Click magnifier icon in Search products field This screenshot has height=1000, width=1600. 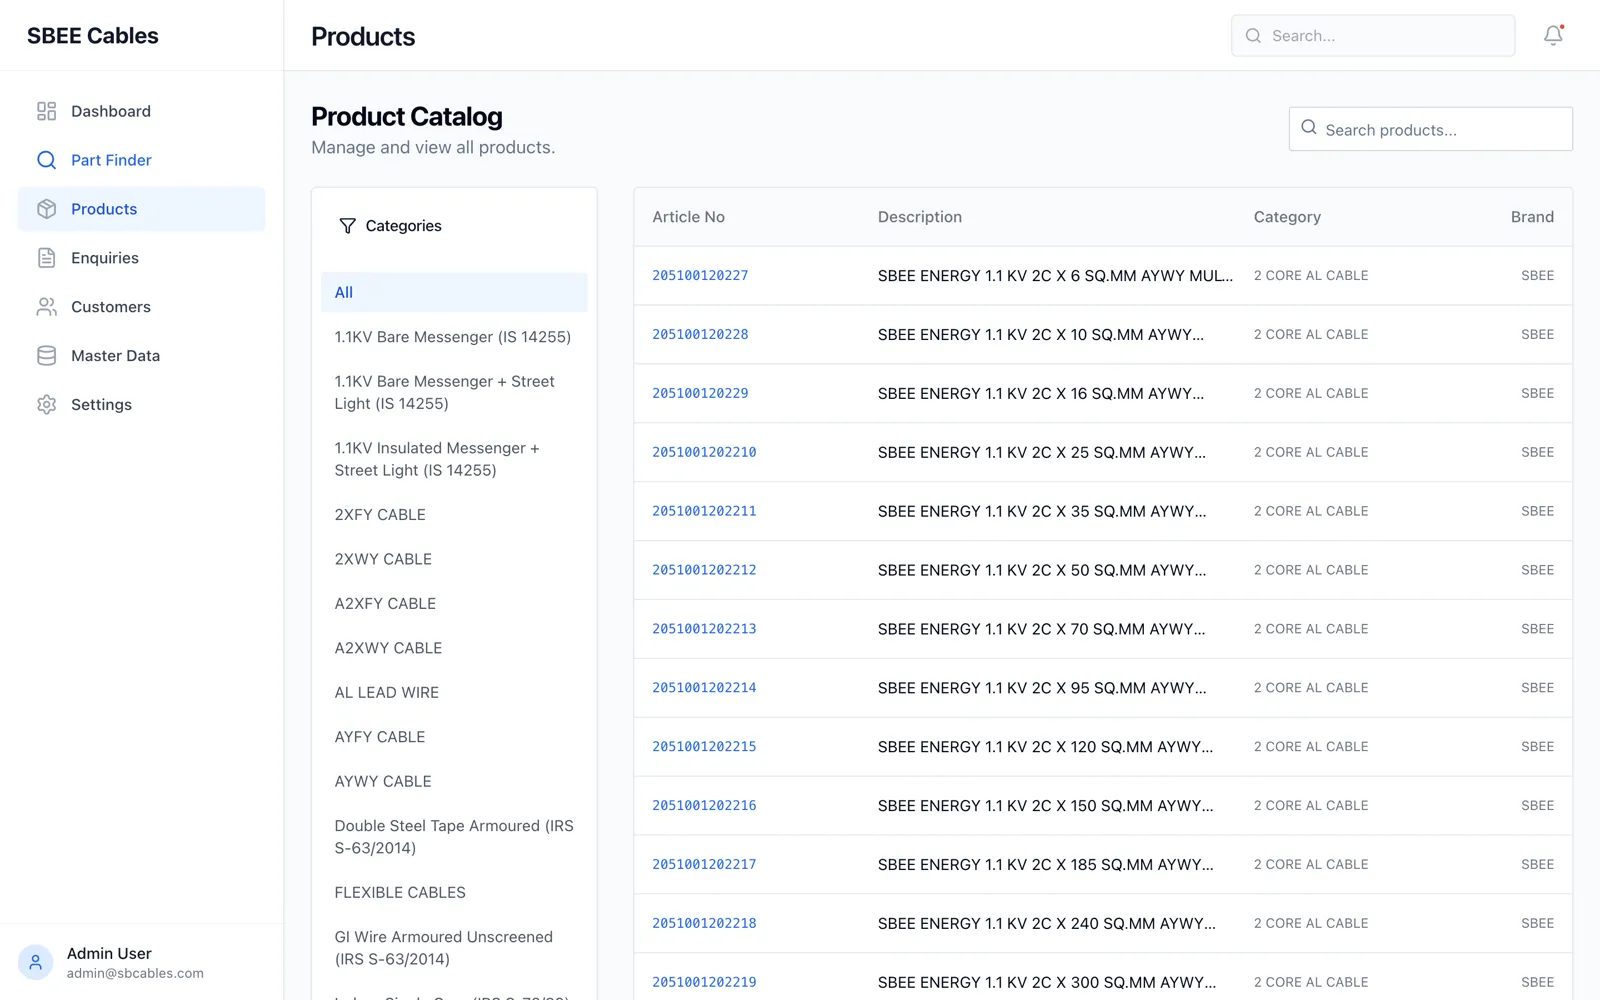tap(1309, 127)
